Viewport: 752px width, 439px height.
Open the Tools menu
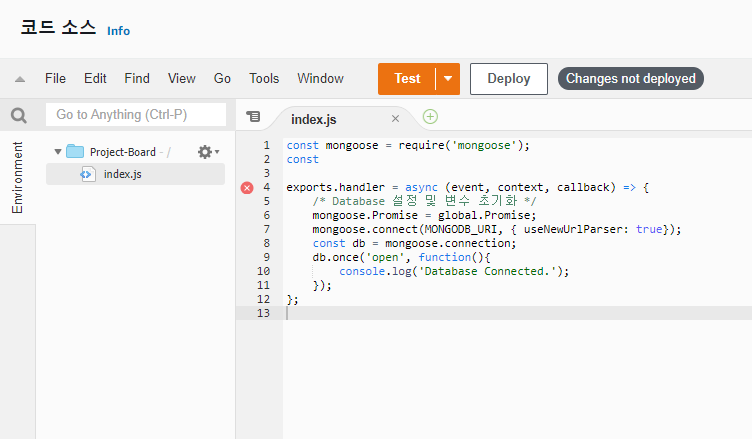point(264,79)
